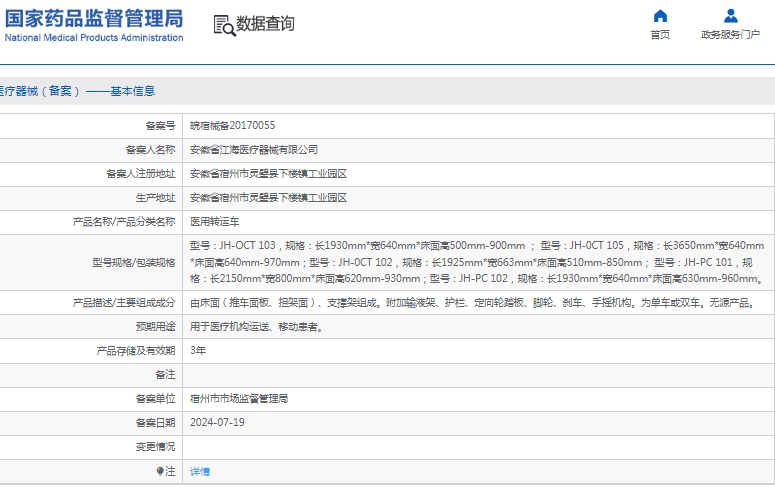
Task: Click the 首页 label
Action: pyautogui.click(x=660, y=35)
